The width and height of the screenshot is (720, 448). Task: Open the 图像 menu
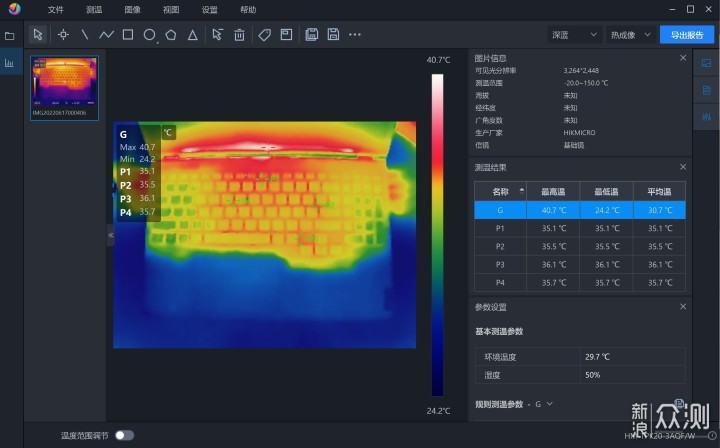click(x=133, y=10)
